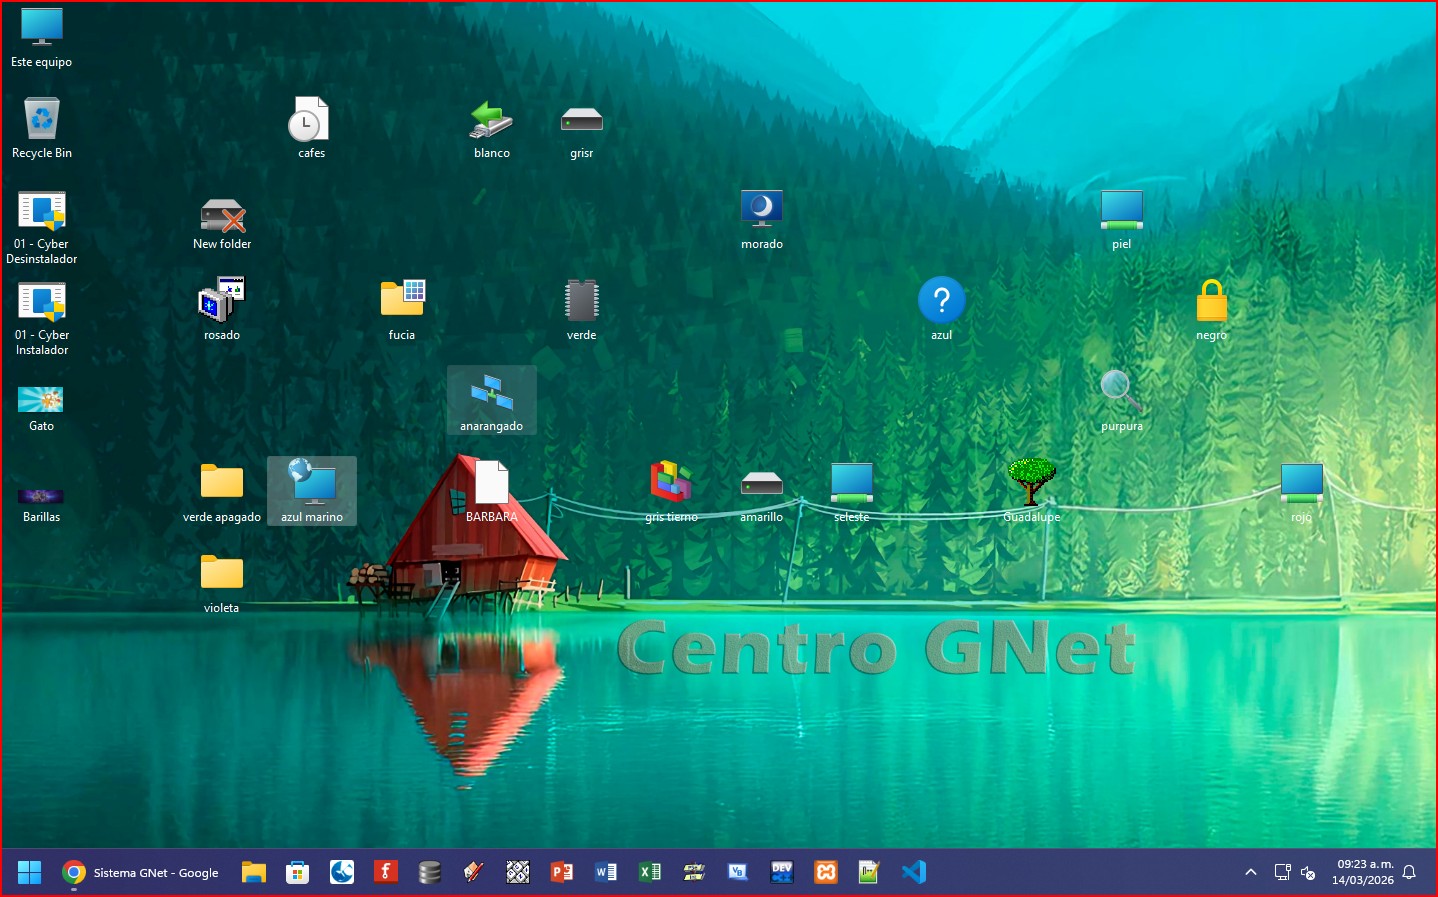Open Visual Studio Code from taskbar
The height and width of the screenshot is (897, 1438).
click(x=913, y=872)
